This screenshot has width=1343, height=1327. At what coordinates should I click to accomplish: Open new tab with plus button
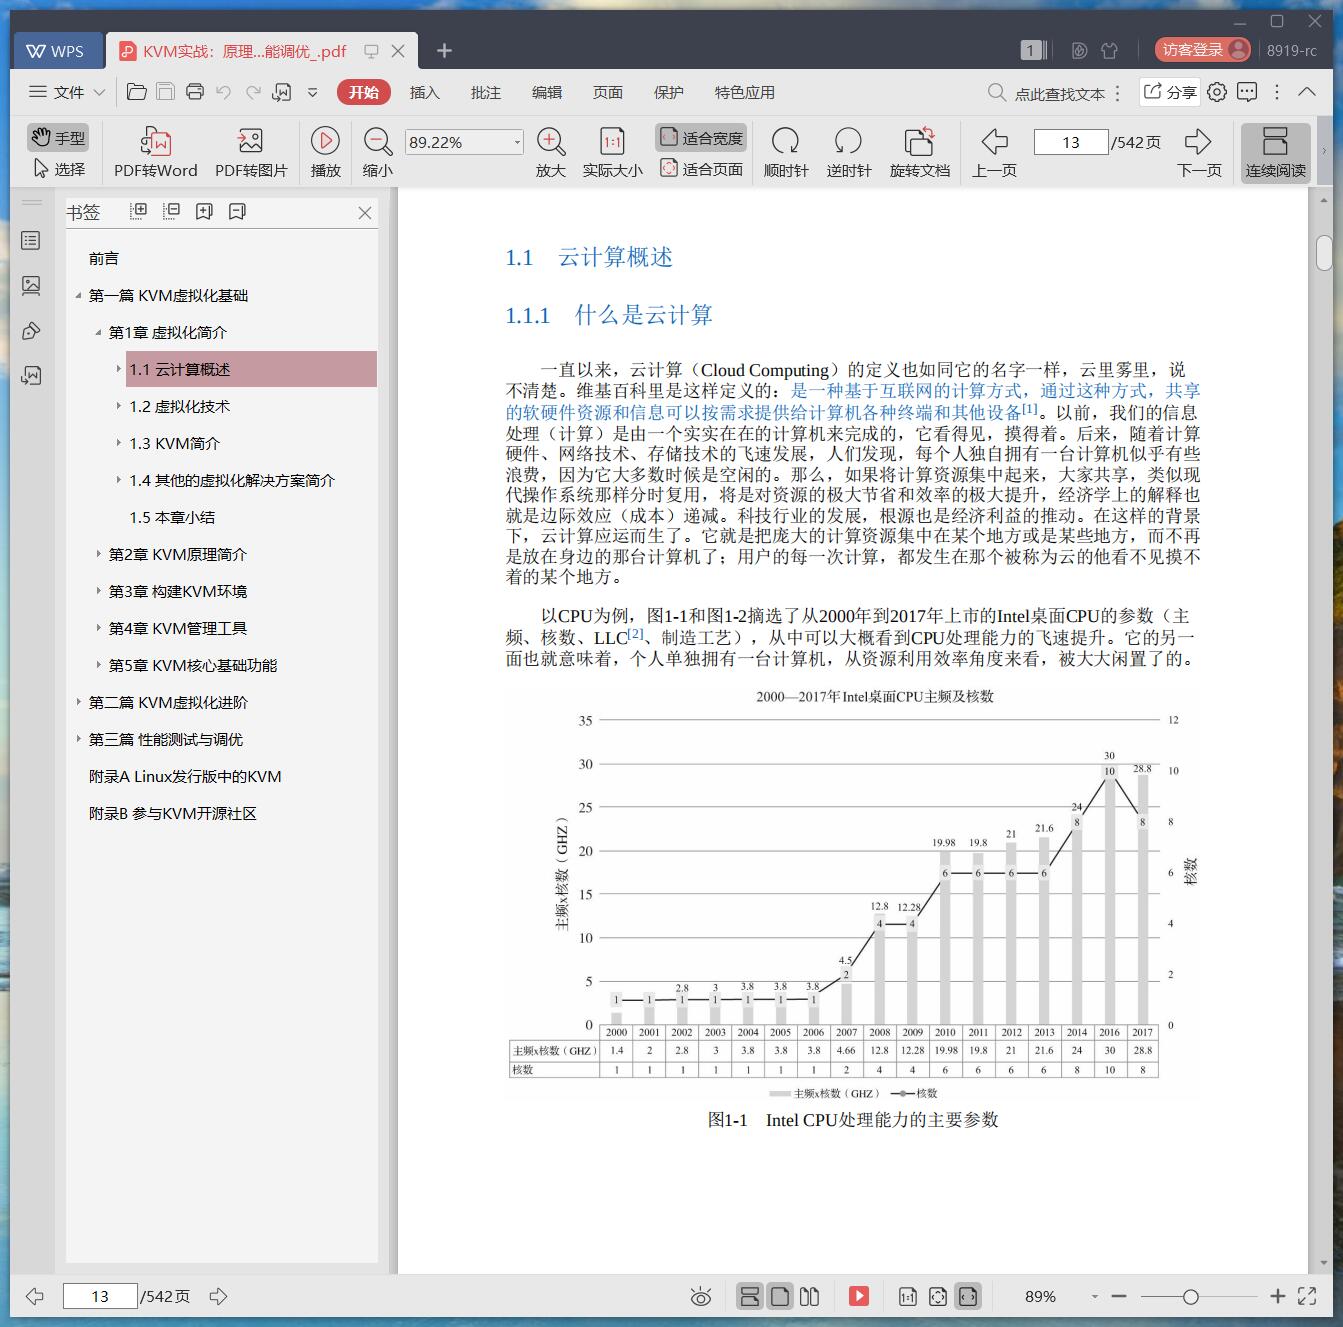click(x=444, y=51)
